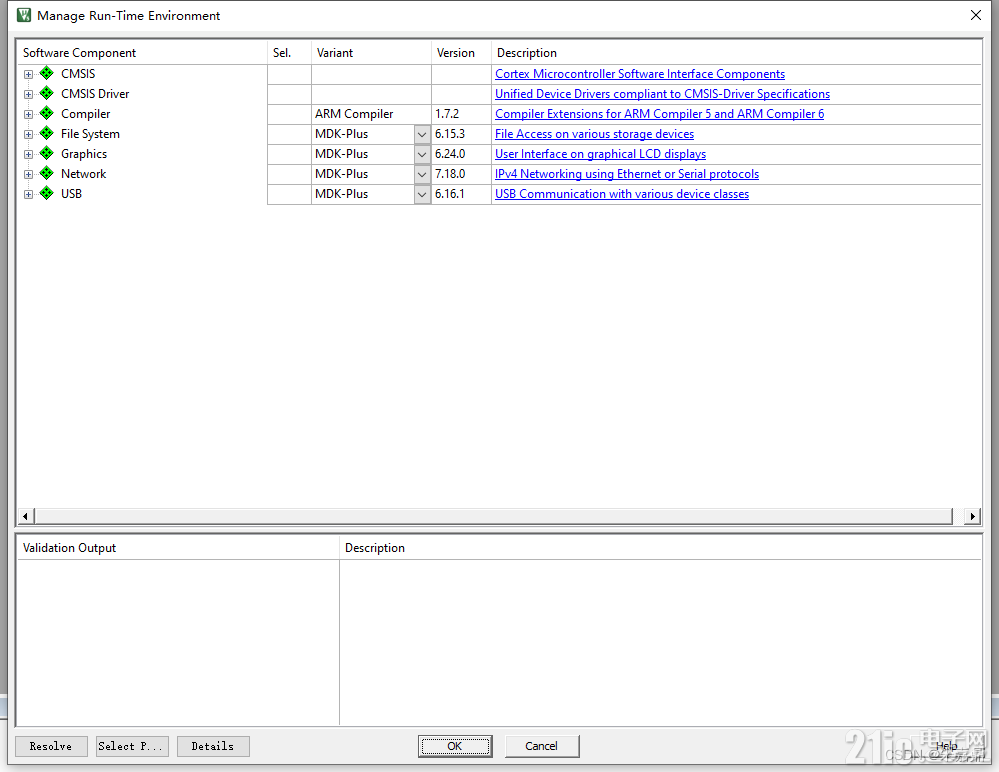
Task: Select the CMSIS Driver tree item label
Action: (x=95, y=94)
